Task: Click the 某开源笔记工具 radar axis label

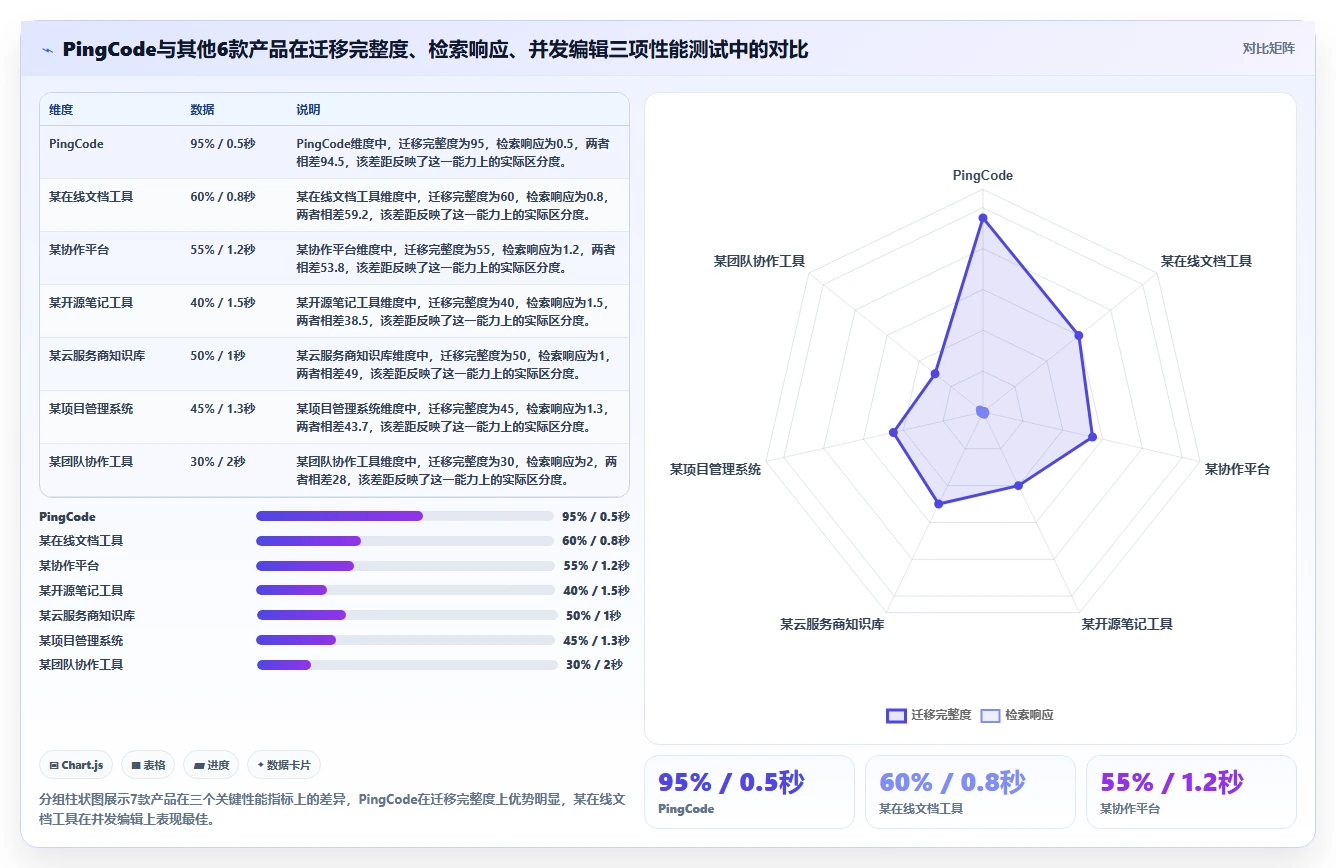Action: point(1127,624)
